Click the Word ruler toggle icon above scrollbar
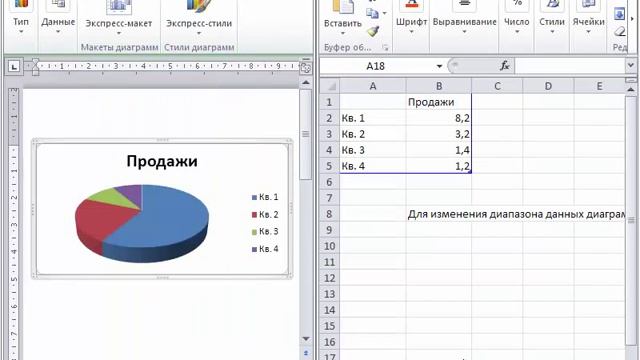Screen dimensions: 640x360 tap(305, 68)
